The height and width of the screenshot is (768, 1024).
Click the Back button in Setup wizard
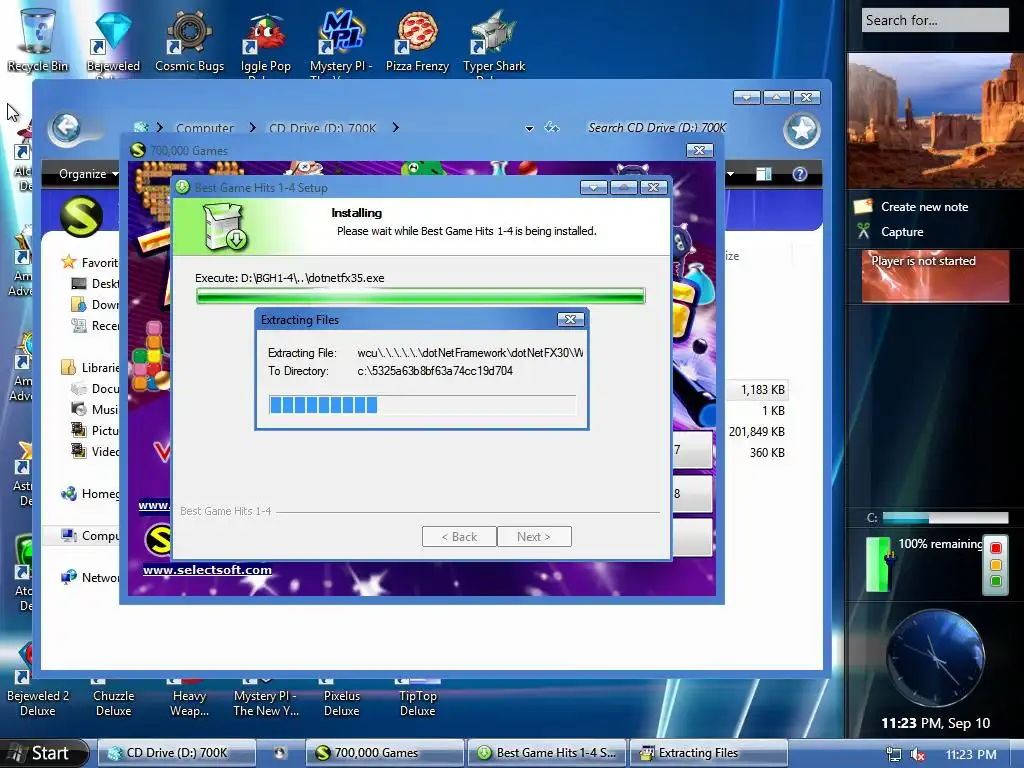coord(459,537)
